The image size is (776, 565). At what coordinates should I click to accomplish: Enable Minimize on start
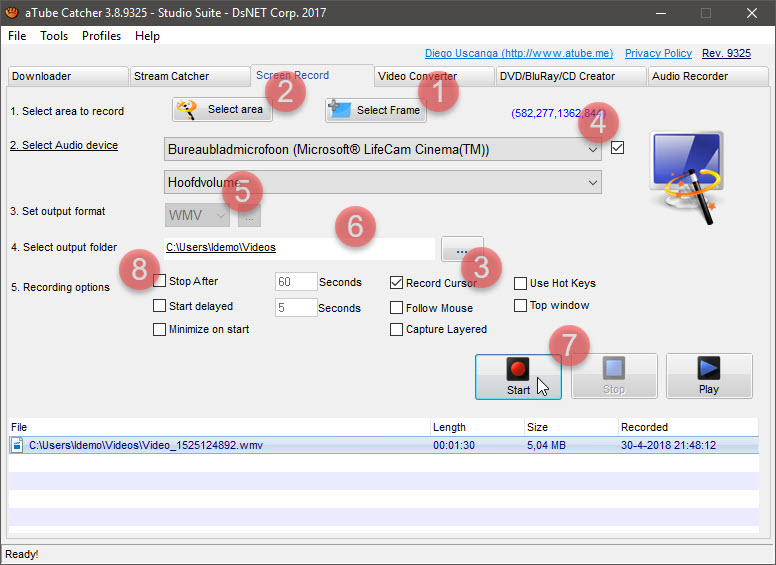[x=159, y=329]
